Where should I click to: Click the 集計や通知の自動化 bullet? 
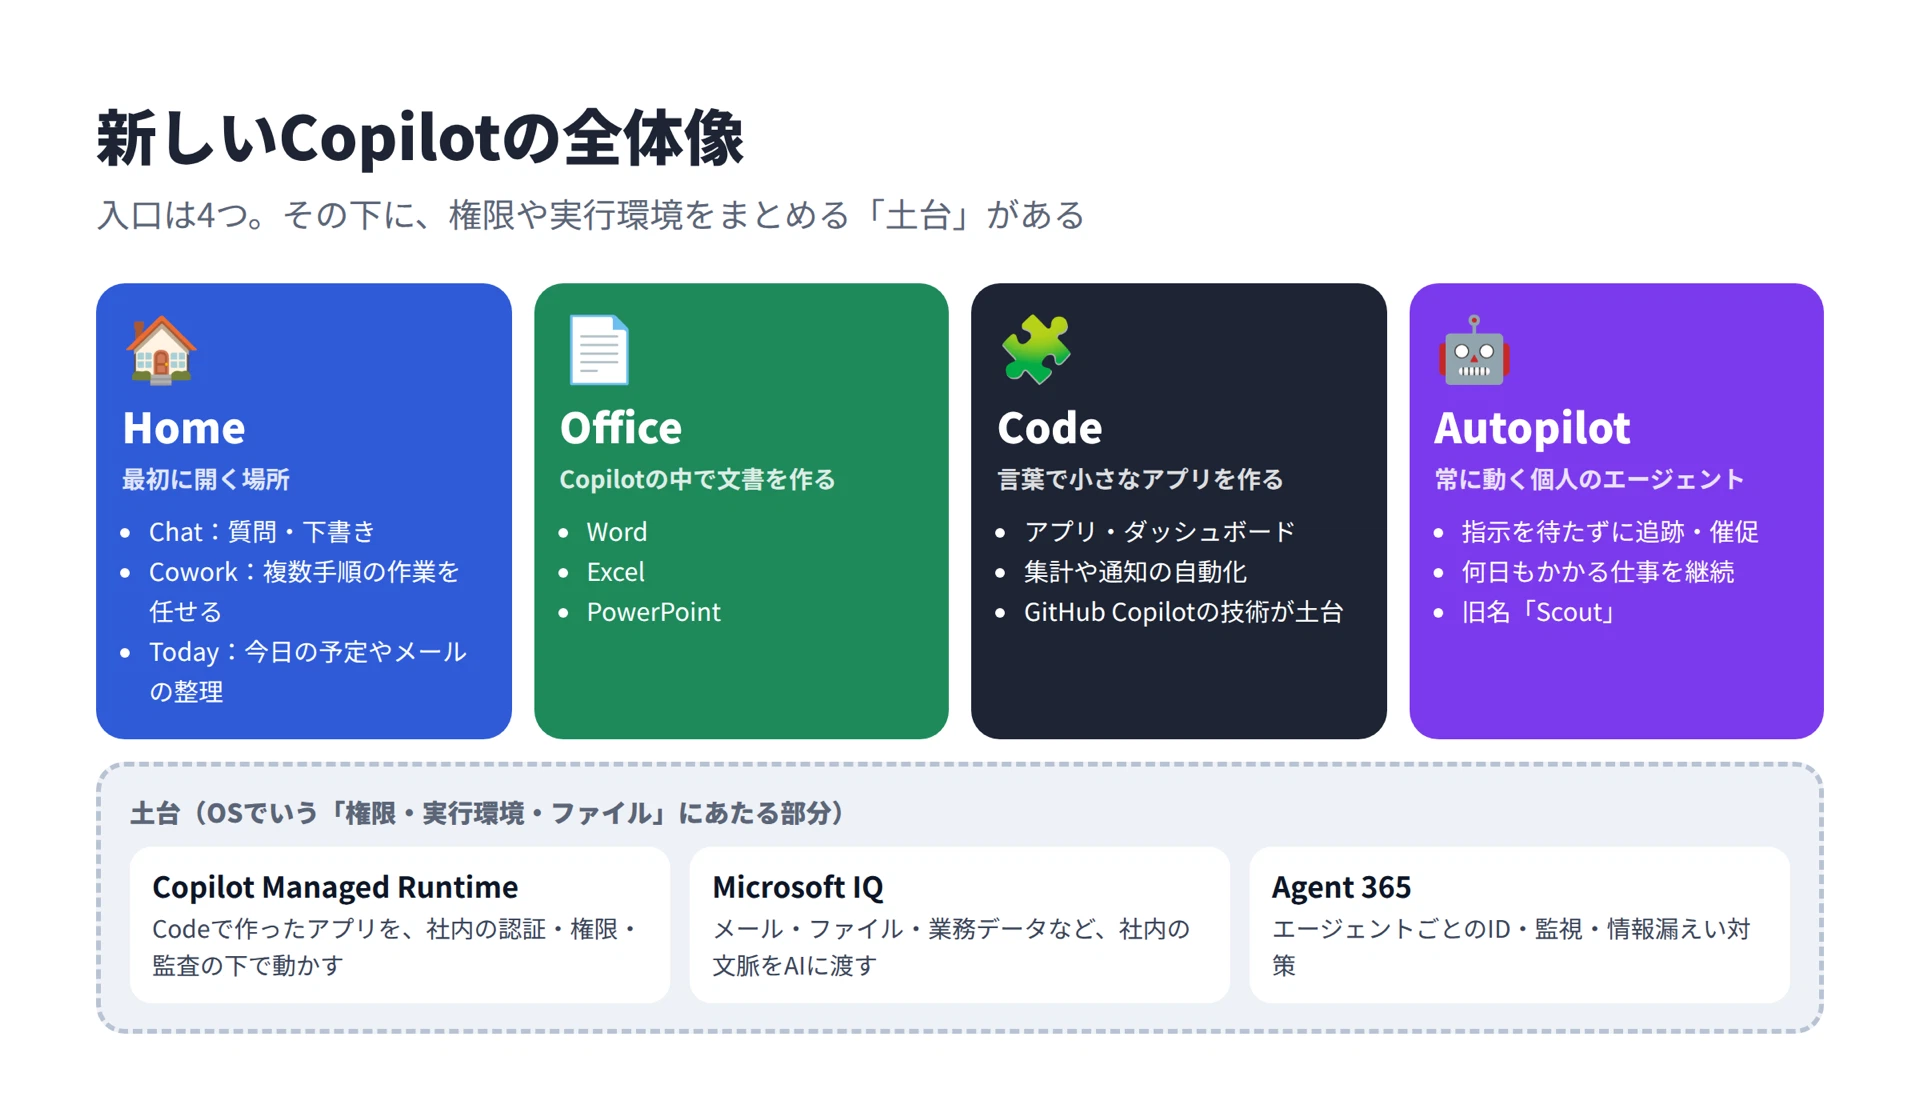(1135, 572)
